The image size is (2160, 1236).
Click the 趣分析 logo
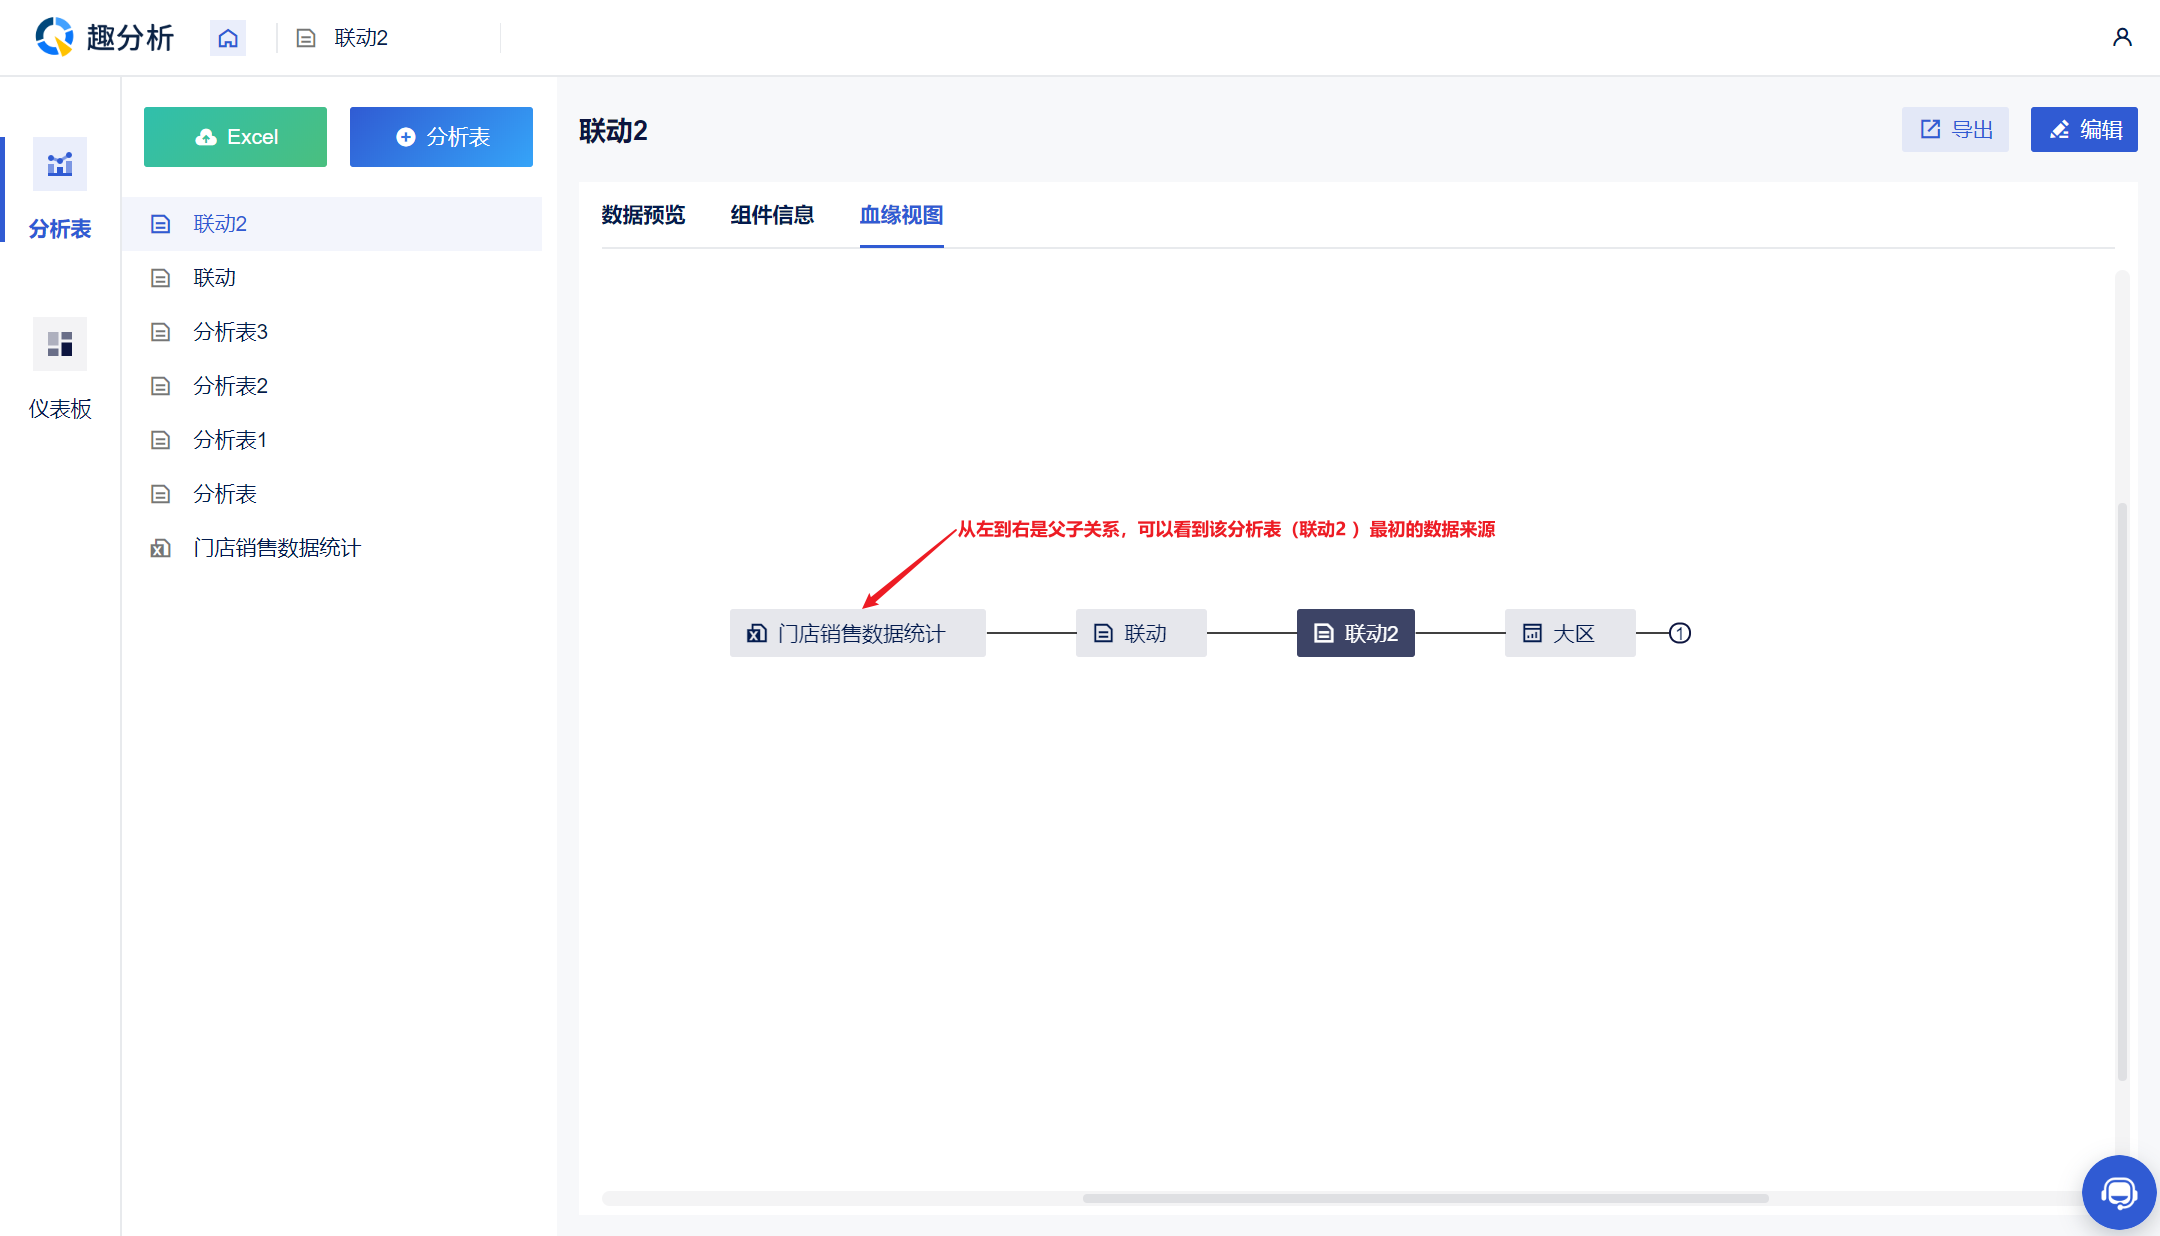coord(104,38)
